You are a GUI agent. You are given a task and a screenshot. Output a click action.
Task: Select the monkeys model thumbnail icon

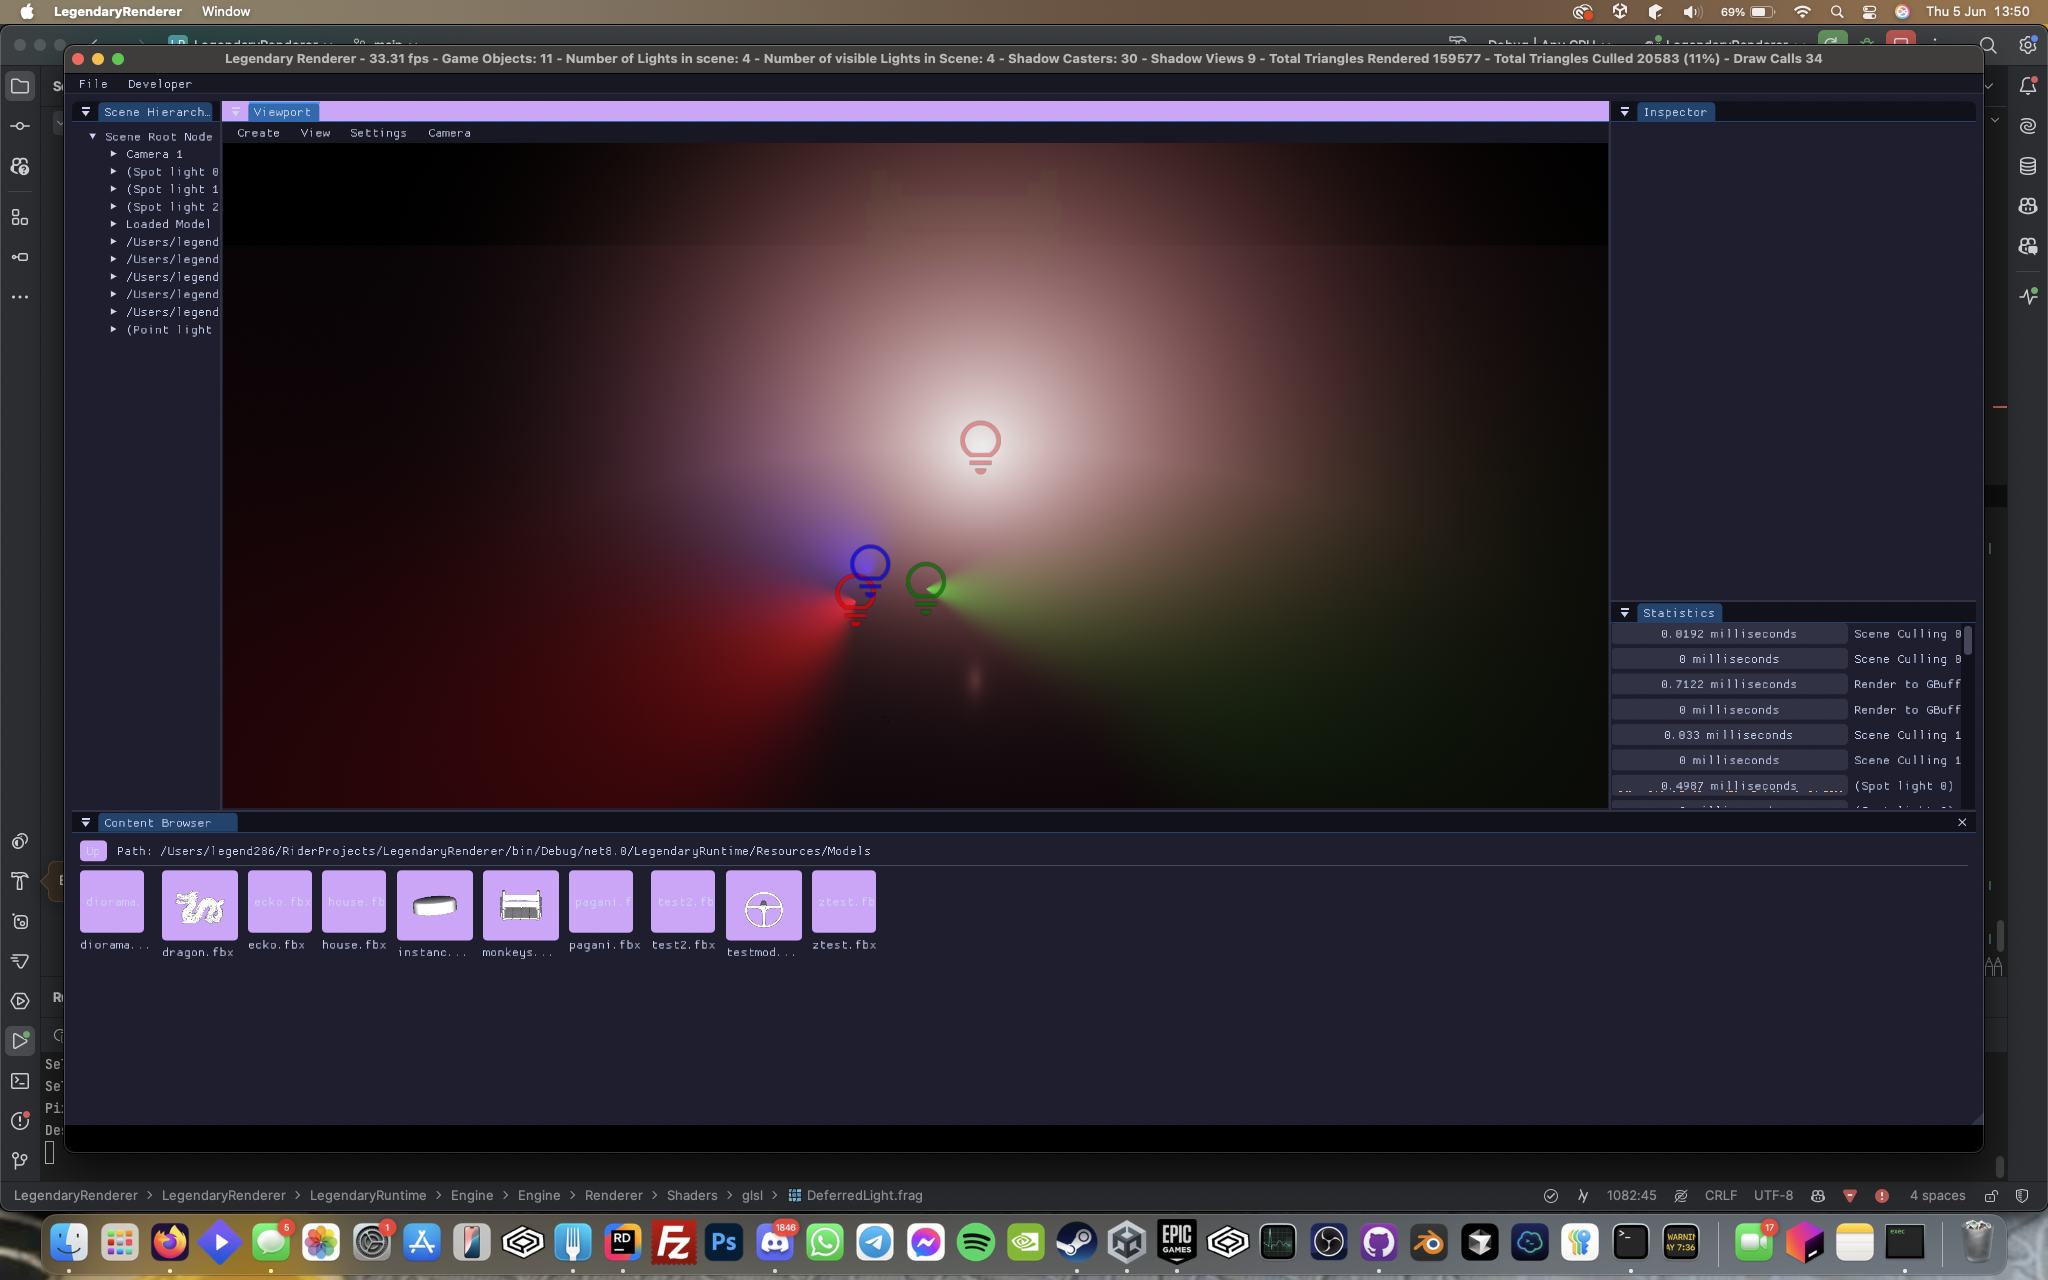tap(520, 905)
